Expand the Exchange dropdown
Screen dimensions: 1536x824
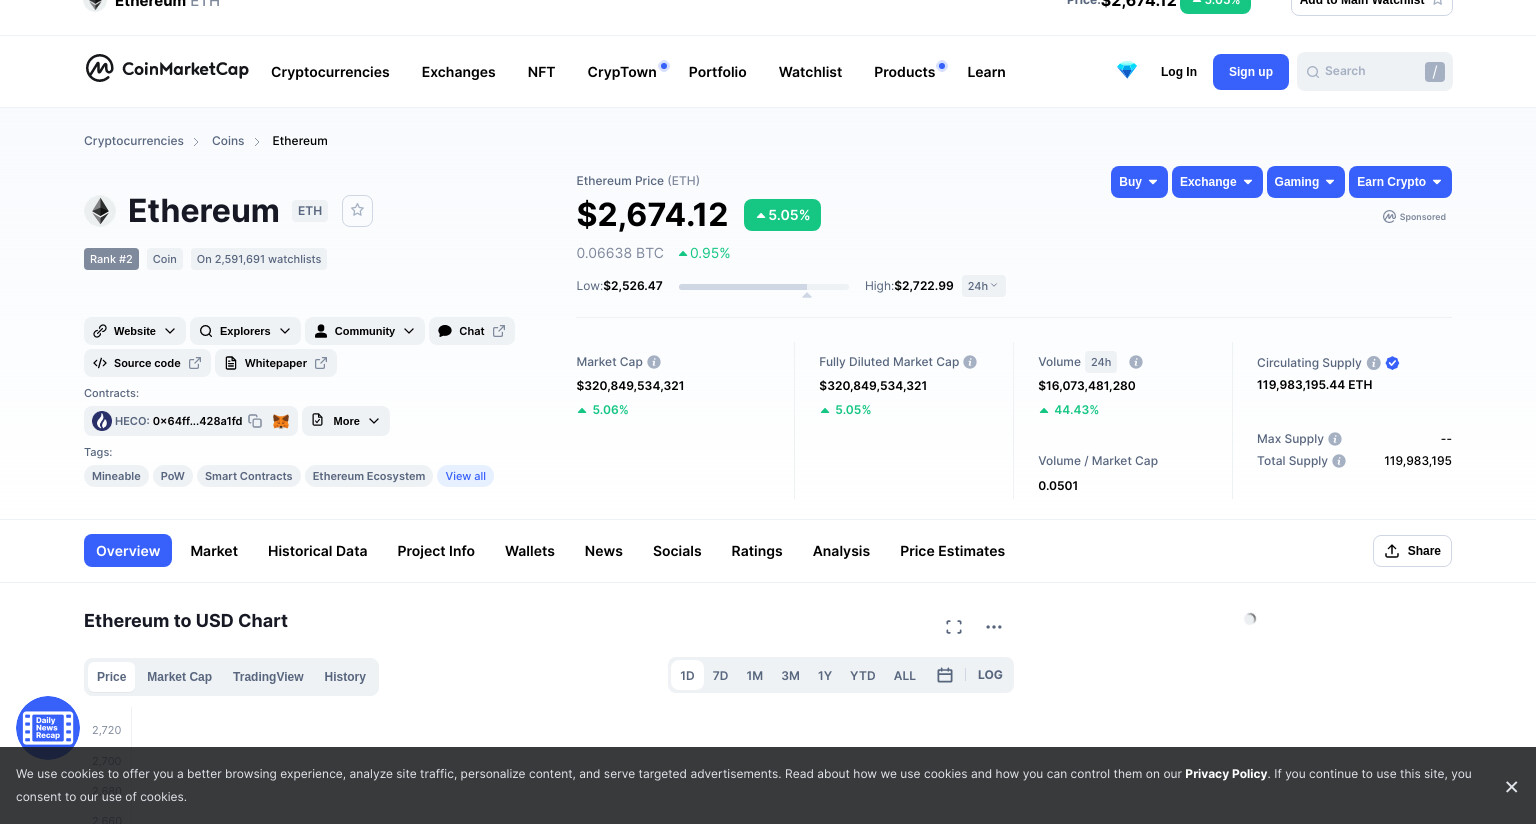point(1217,182)
